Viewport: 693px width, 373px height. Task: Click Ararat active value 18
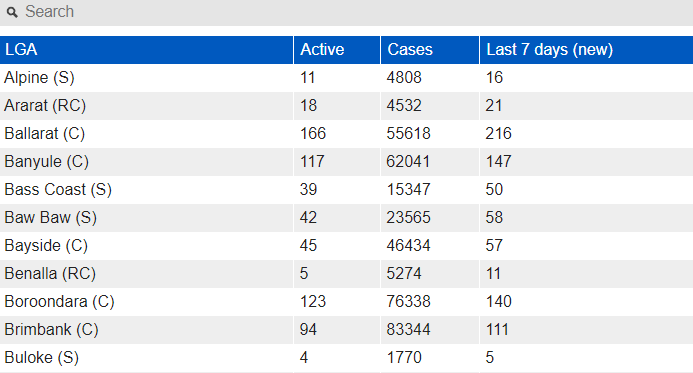(x=308, y=106)
